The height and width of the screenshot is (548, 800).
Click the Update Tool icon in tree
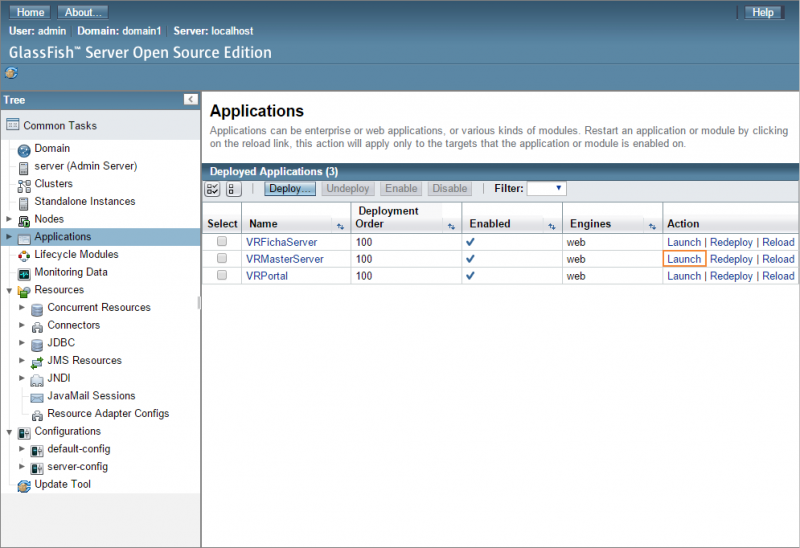click(24, 486)
